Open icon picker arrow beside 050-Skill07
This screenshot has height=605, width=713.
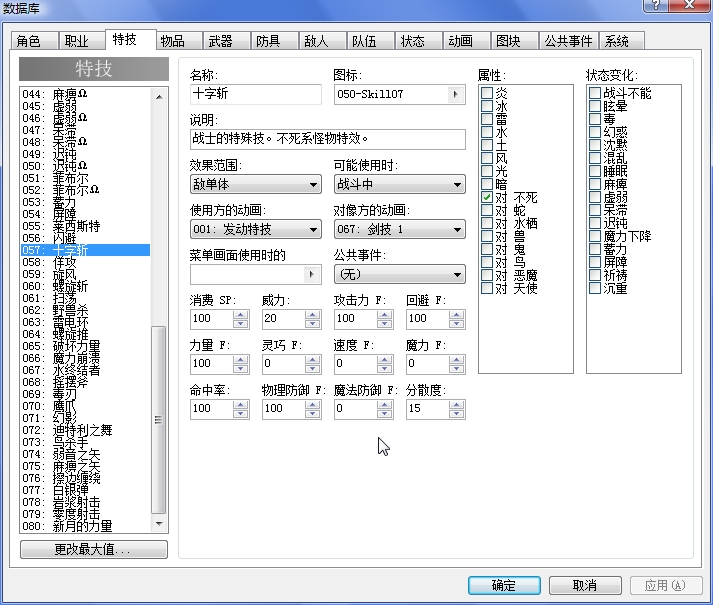[x=455, y=95]
